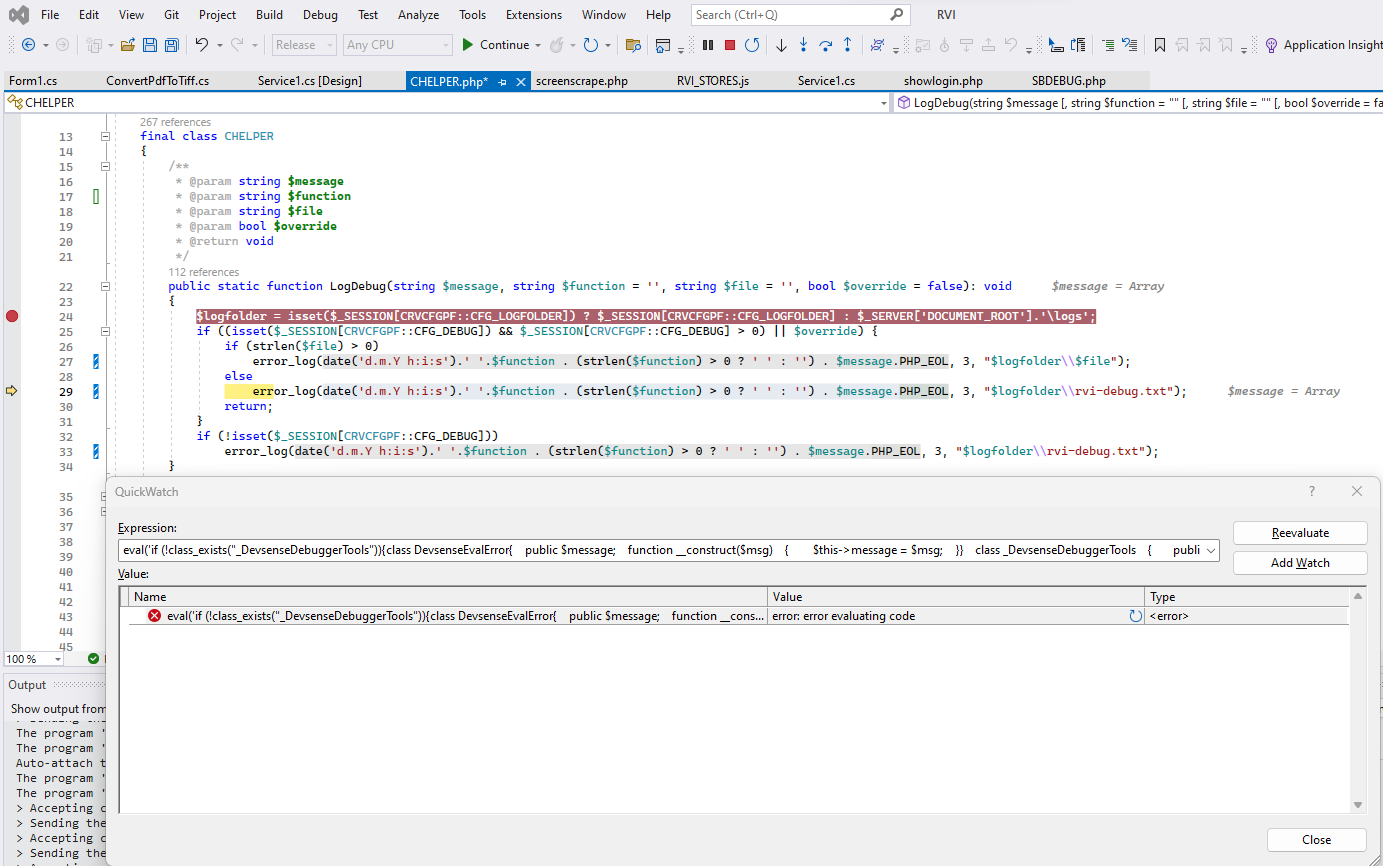Open the Expression history dropdown in QuickWatch
The height and width of the screenshot is (866, 1383).
(1212, 550)
